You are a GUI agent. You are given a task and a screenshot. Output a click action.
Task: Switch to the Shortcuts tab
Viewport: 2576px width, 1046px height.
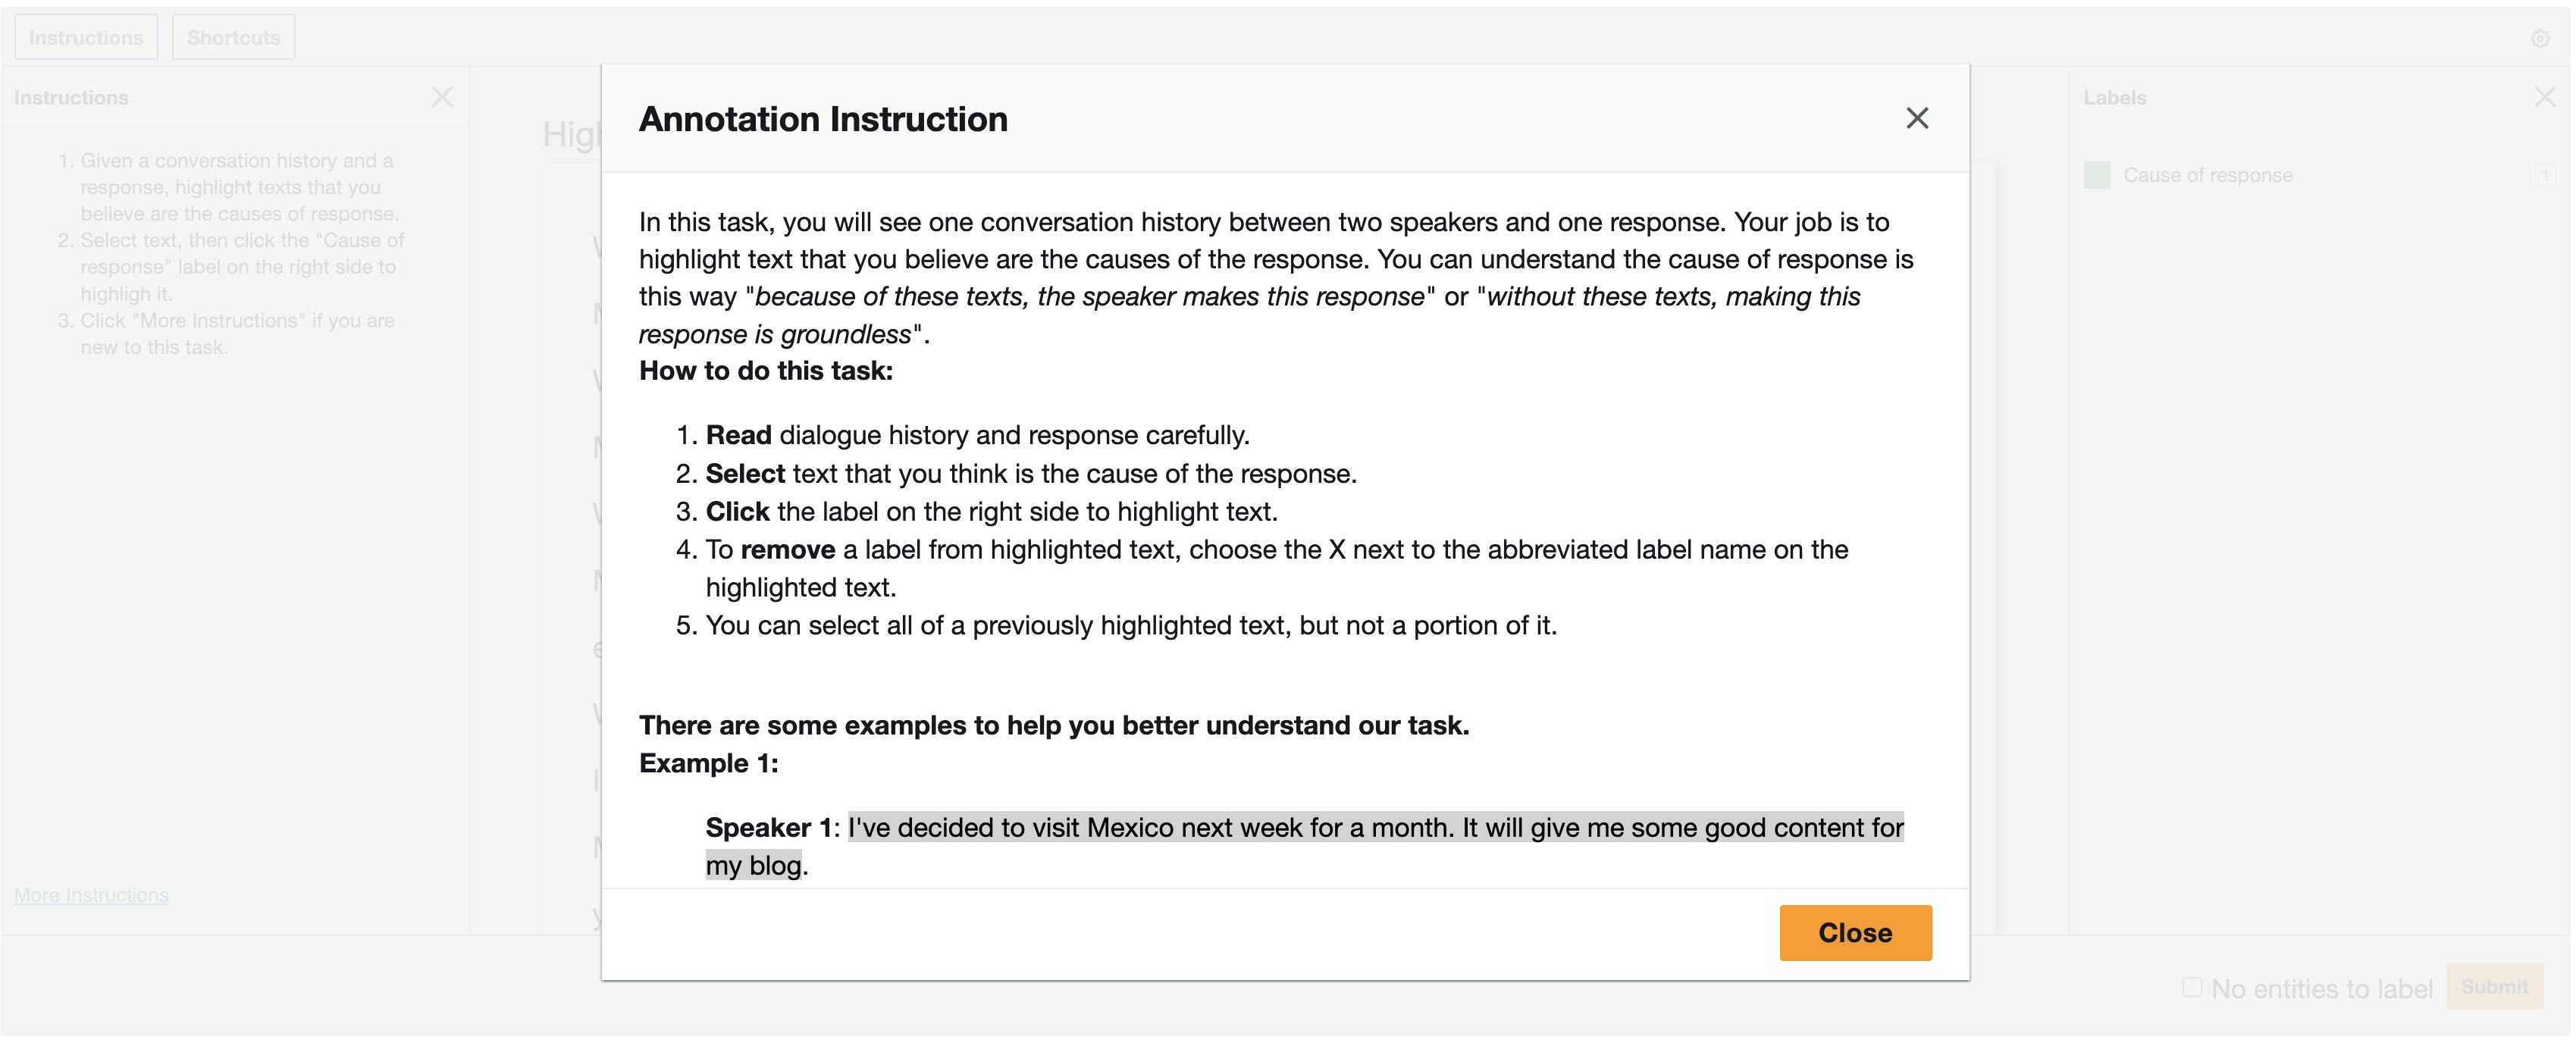[x=233, y=37]
